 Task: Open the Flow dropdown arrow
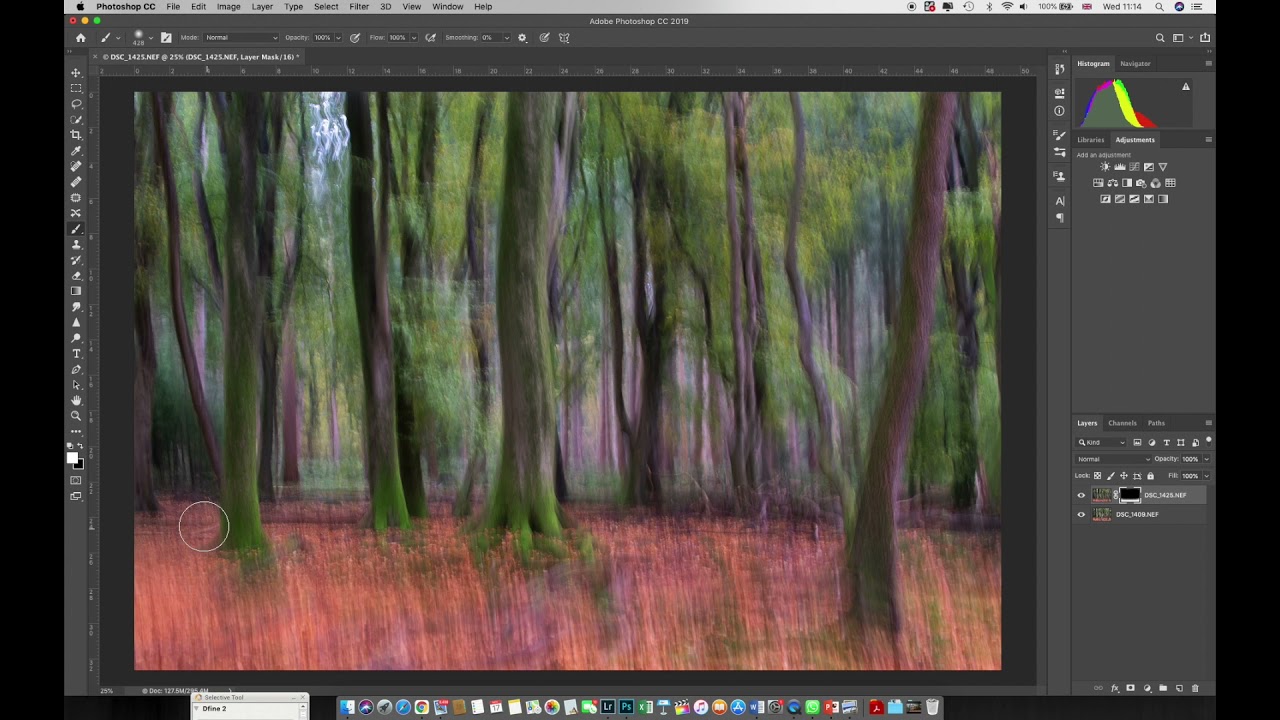[415, 38]
